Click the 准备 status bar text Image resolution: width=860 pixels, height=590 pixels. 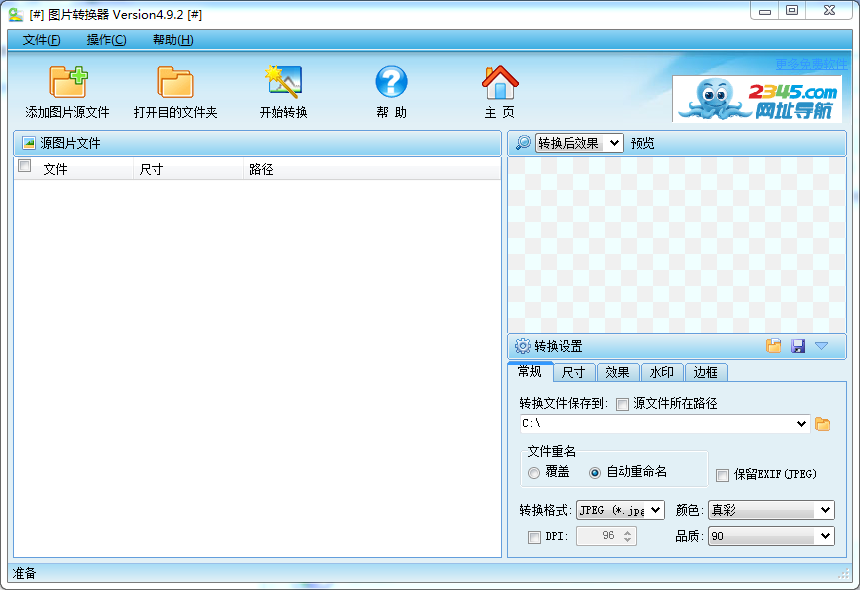pyautogui.click(x=24, y=574)
